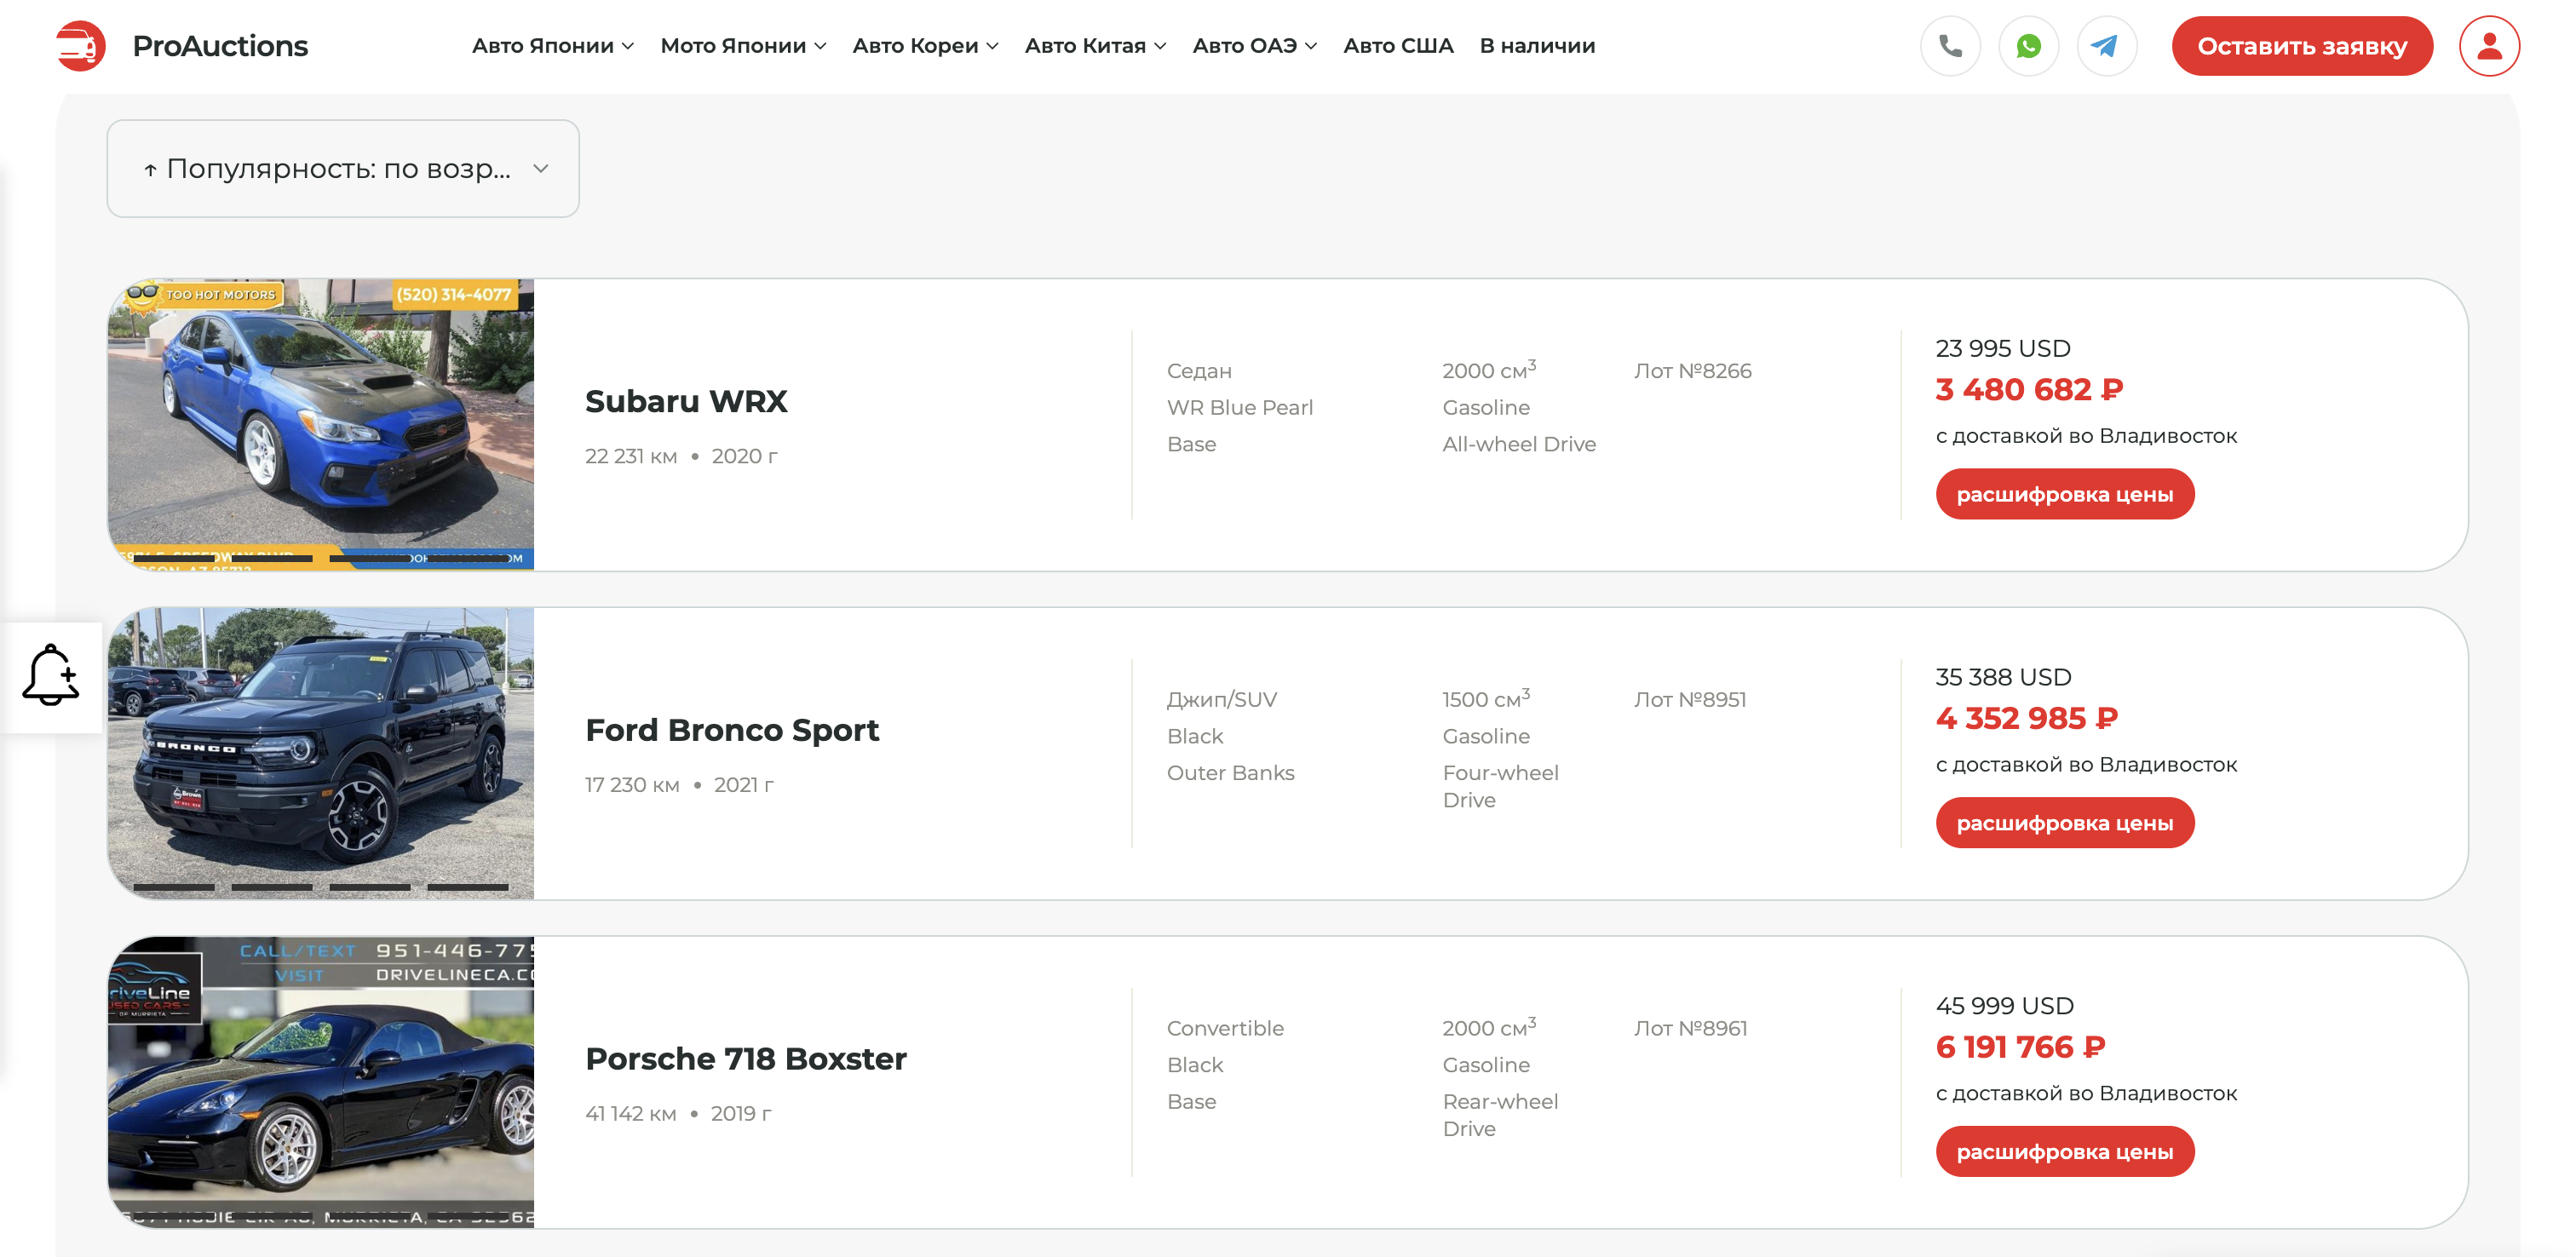Expand Авто Кореи menu

click(x=925, y=46)
